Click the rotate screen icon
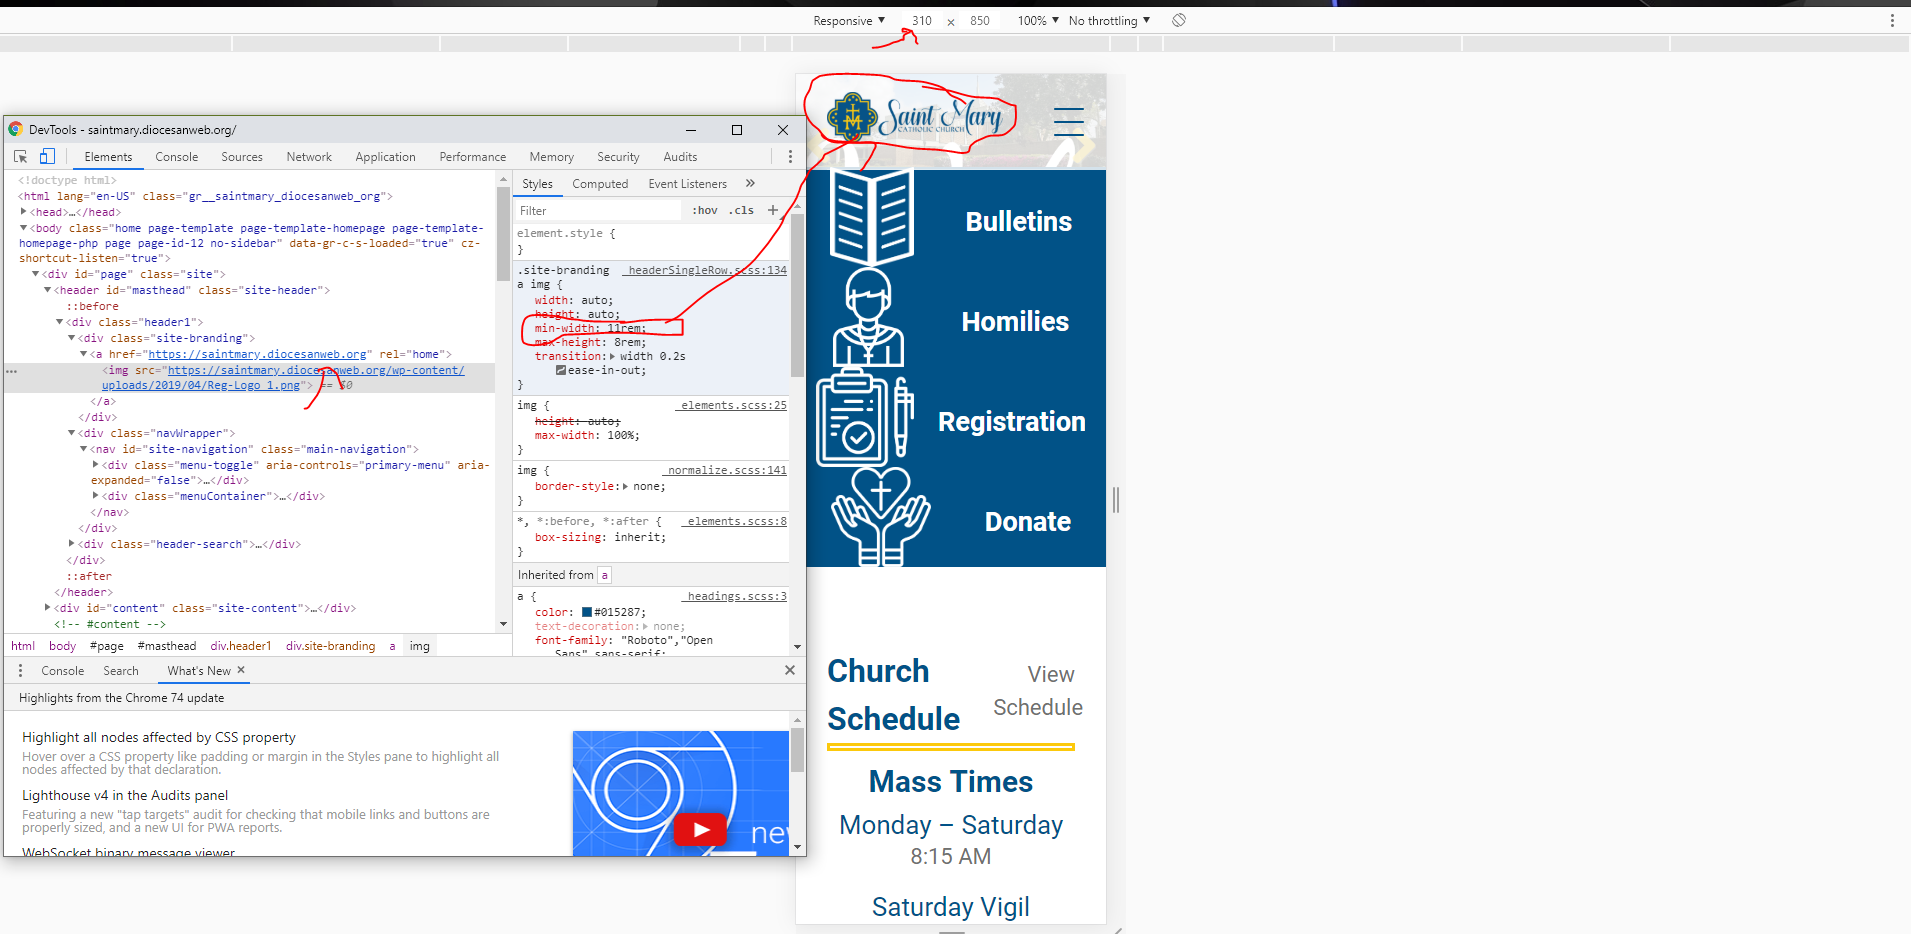This screenshot has width=1911, height=934. click(x=1179, y=20)
